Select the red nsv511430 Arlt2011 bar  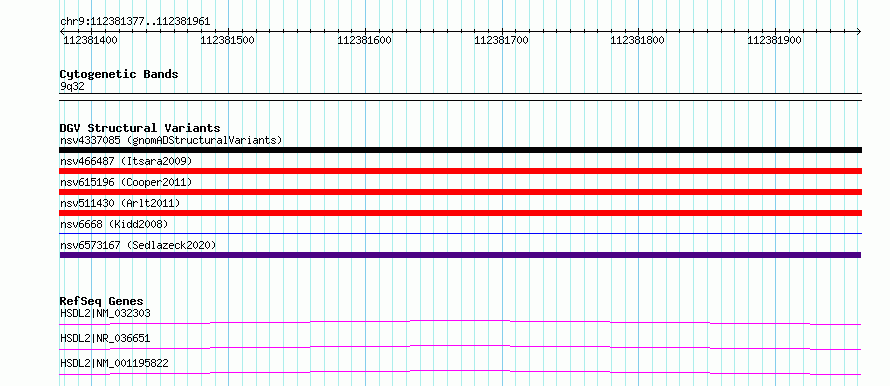tap(460, 213)
